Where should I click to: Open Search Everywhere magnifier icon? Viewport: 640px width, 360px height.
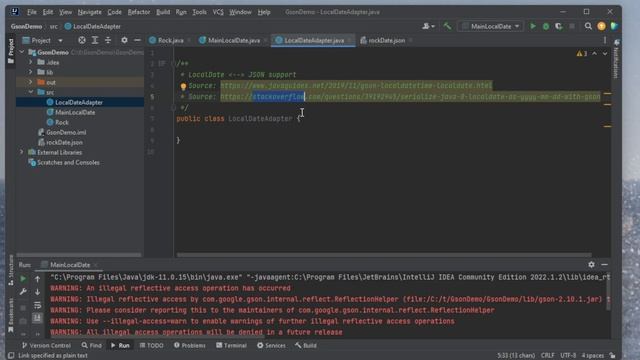click(588, 26)
